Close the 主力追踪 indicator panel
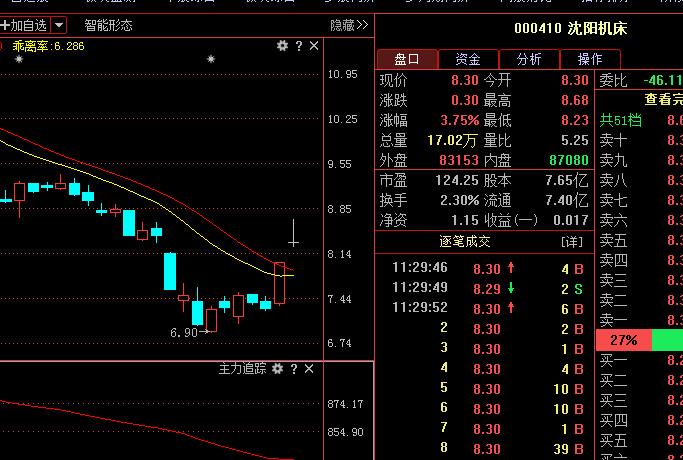 pos(309,369)
